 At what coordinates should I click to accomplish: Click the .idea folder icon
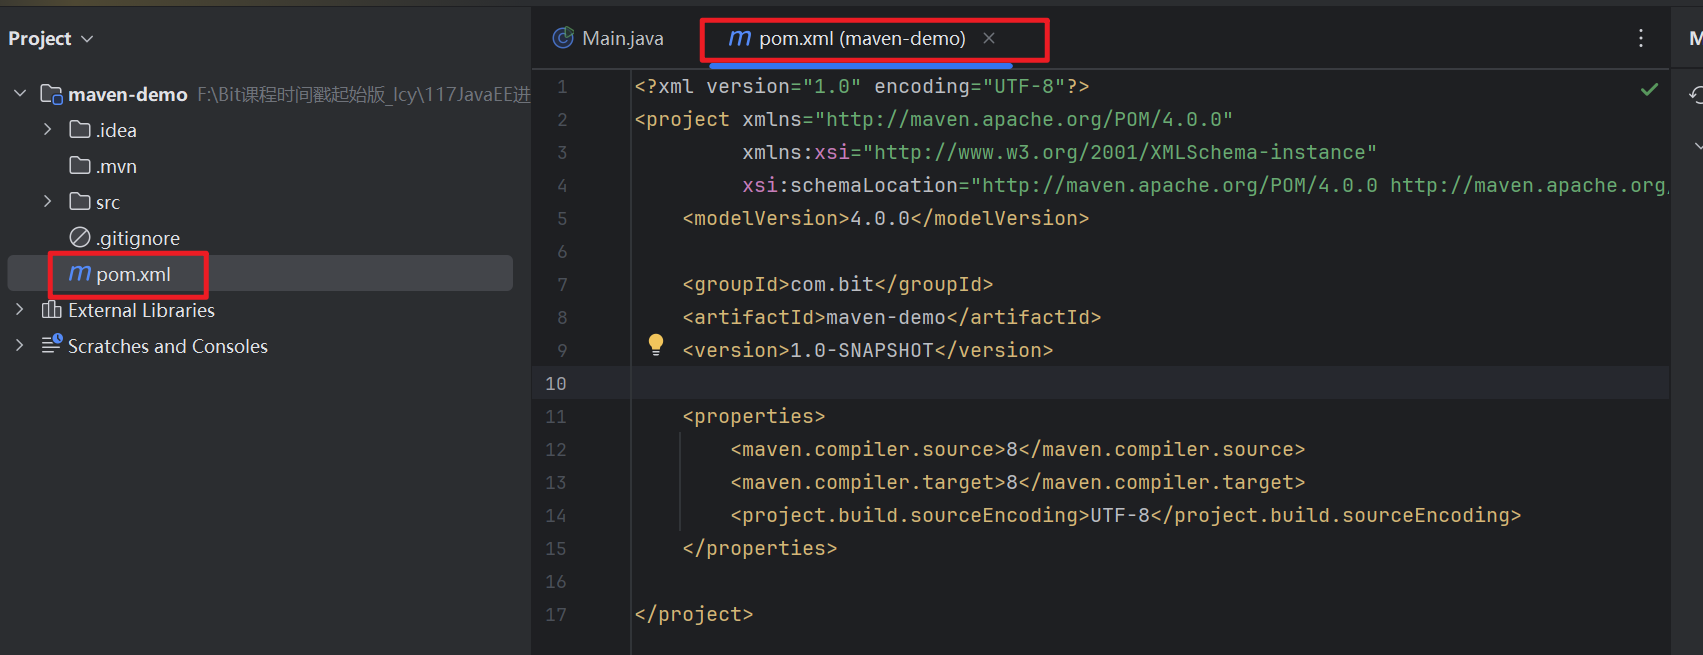pyautogui.click(x=80, y=129)
